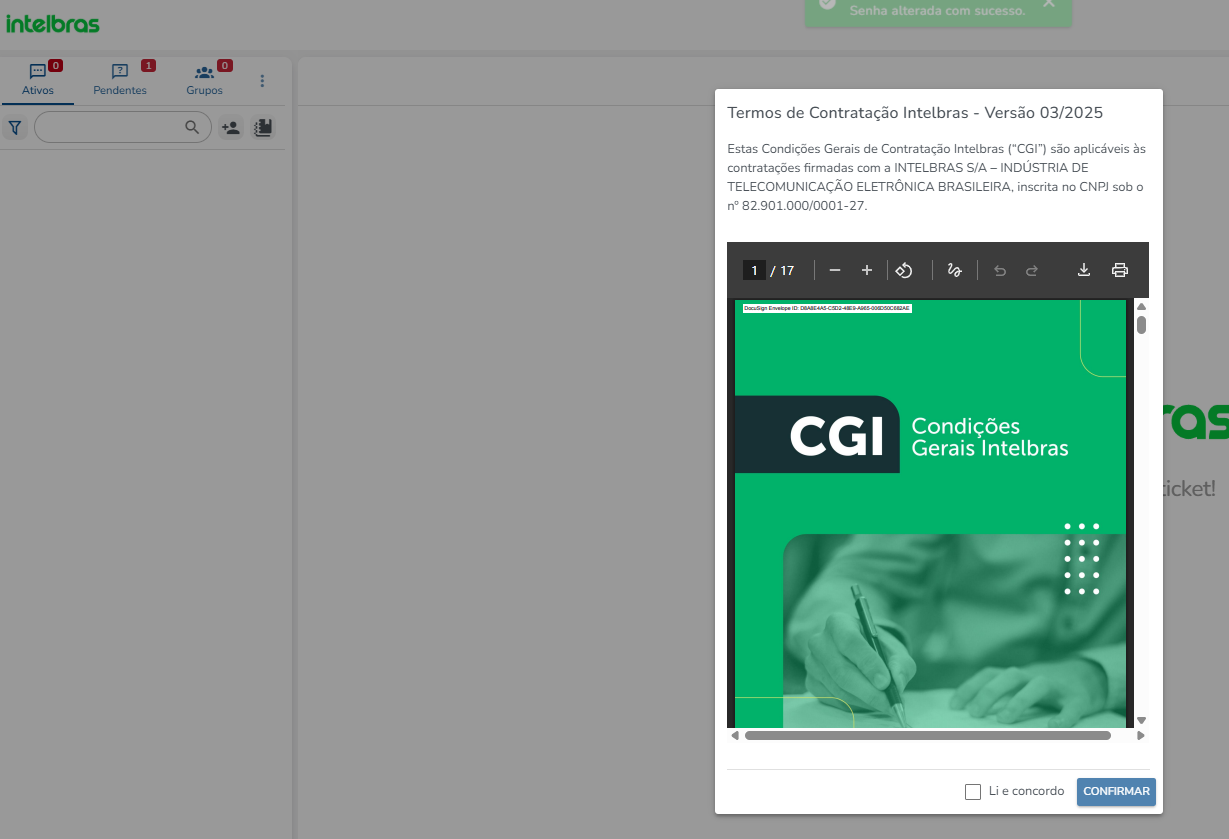Click the filter funnel icon
The width and height of the screenshot is (1229, 839).
[x=15, y=128]
